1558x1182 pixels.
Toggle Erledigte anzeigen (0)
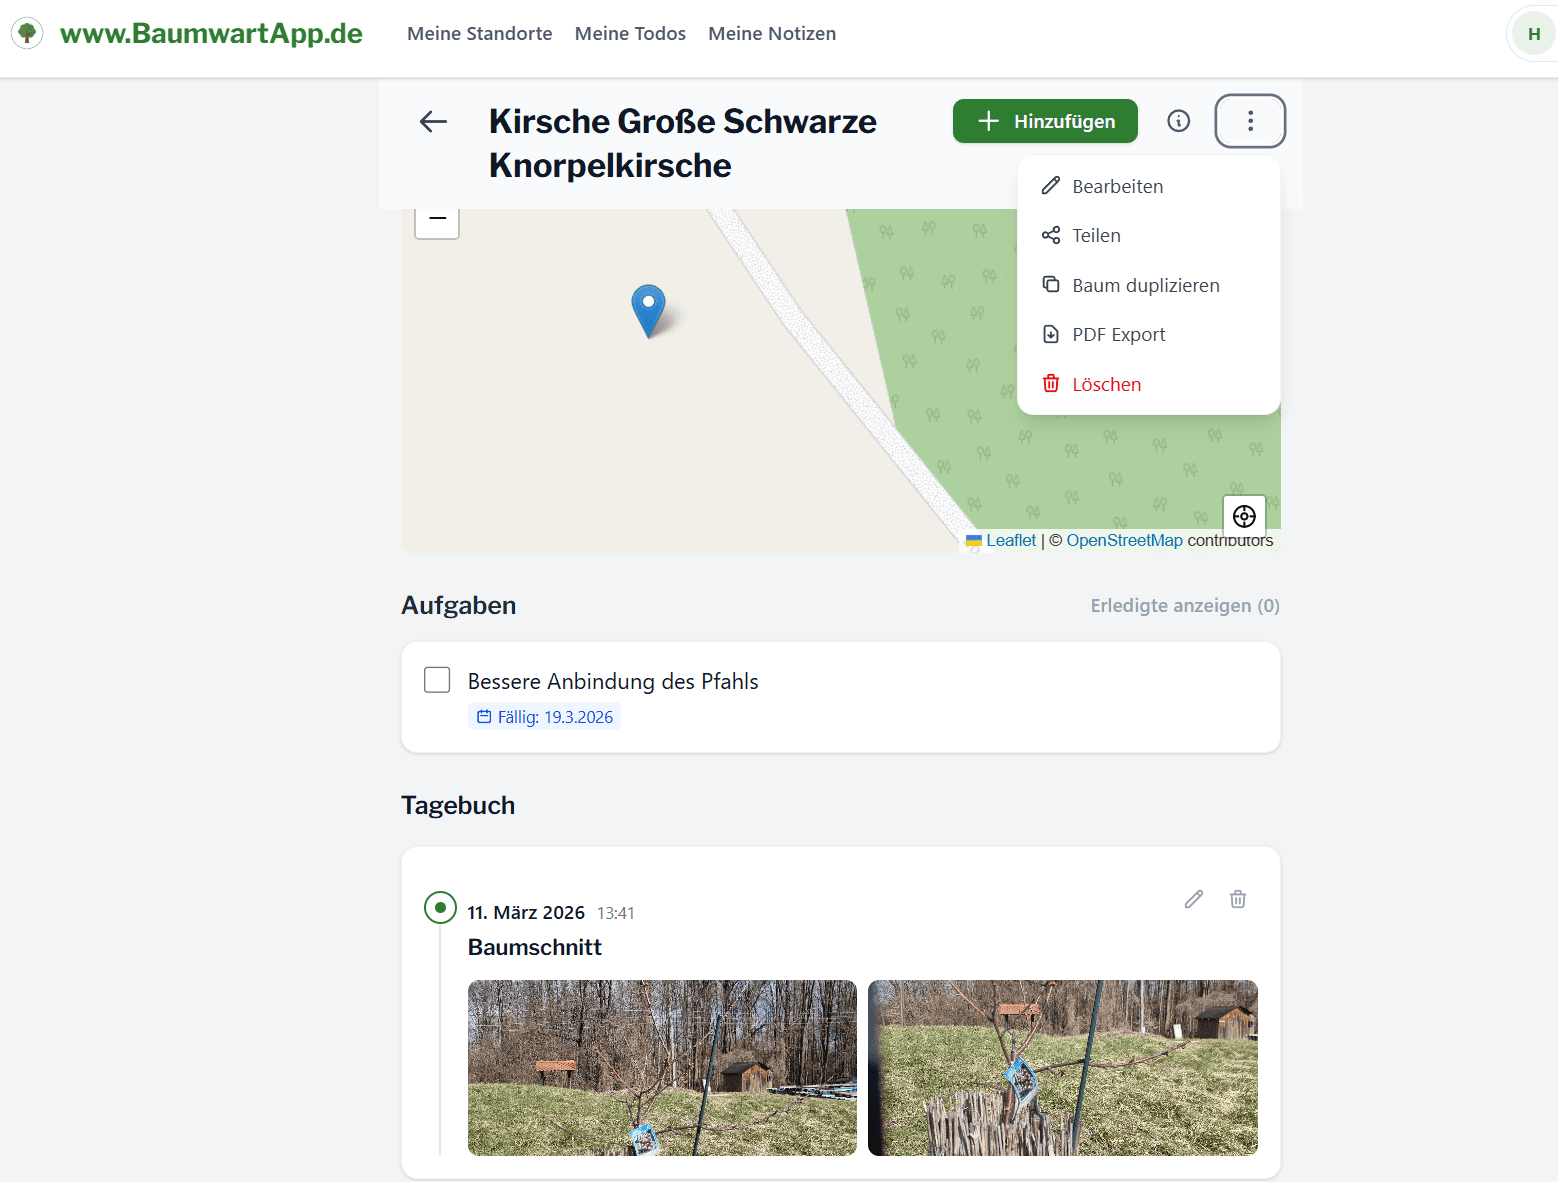(1184, 606)
